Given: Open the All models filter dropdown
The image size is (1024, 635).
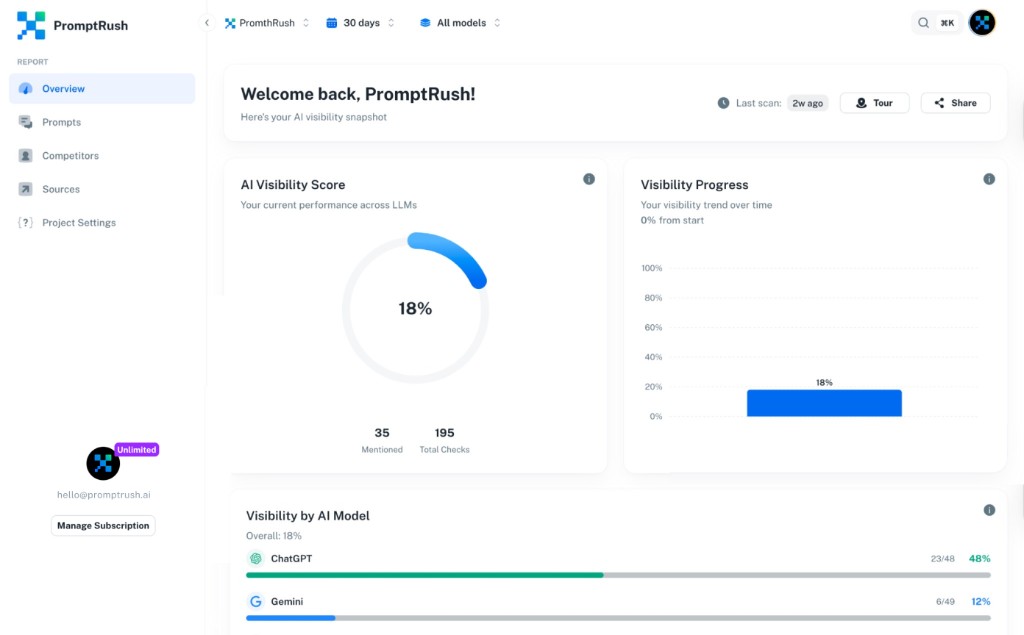Looking at the screenshot, I should click(x=460, y=23).
